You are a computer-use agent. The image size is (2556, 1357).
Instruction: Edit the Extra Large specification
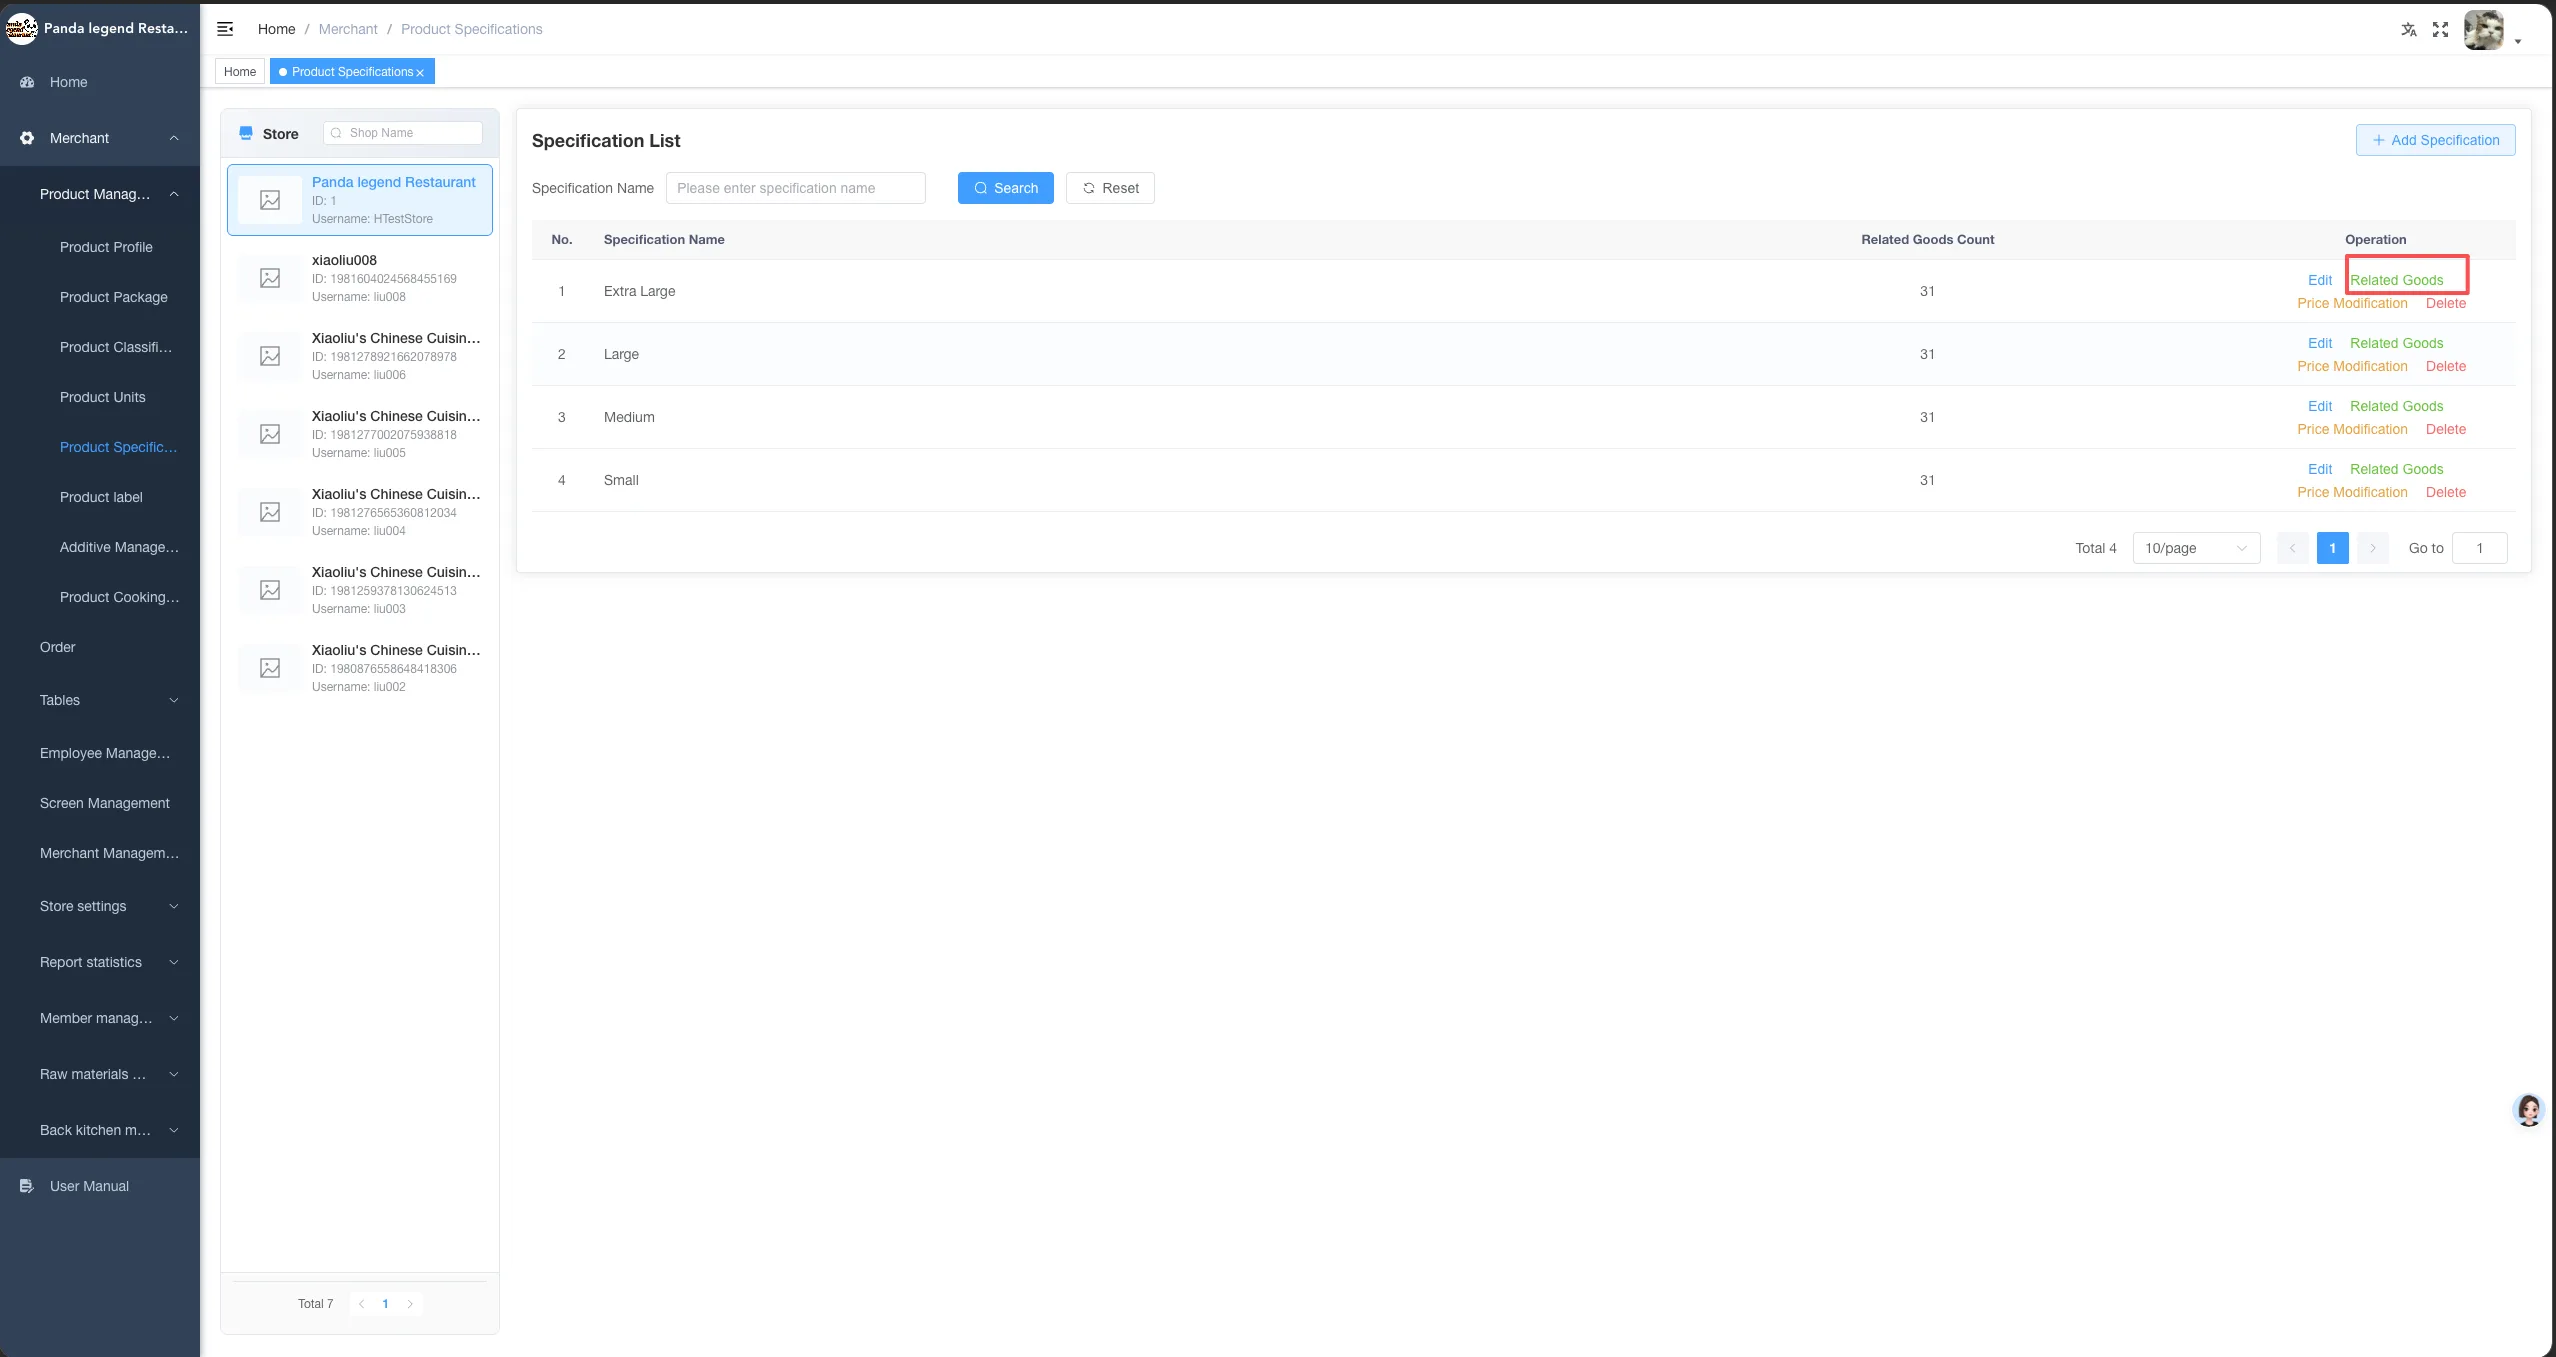(x=2319, y=280)
